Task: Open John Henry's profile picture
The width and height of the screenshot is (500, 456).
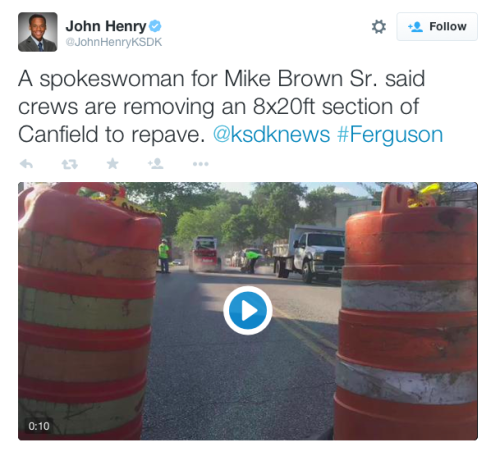Action: (38, 32)
